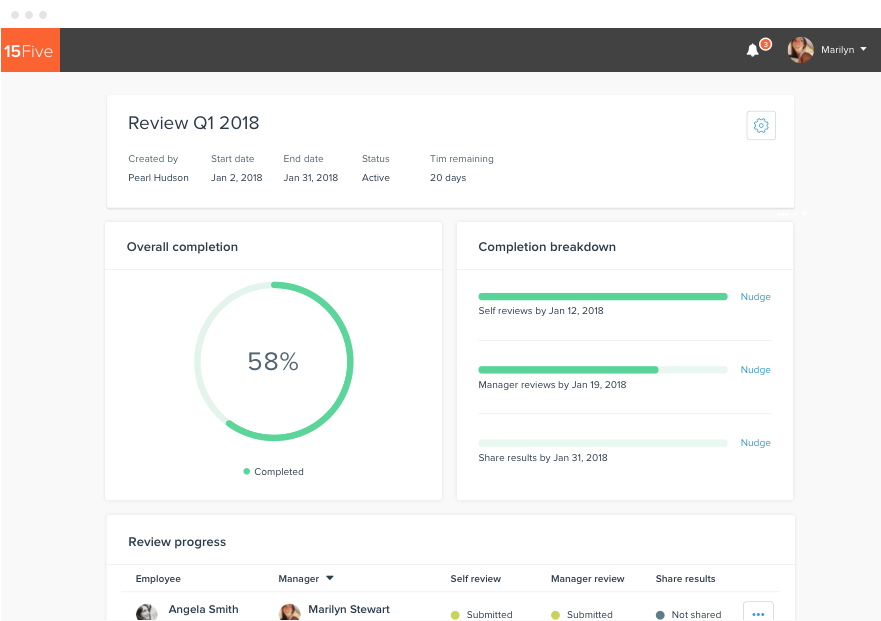This screenshot has height=621, width=881.
Task: Click Angela Smith's avatar photo
Action: click(x=147, y=612)
